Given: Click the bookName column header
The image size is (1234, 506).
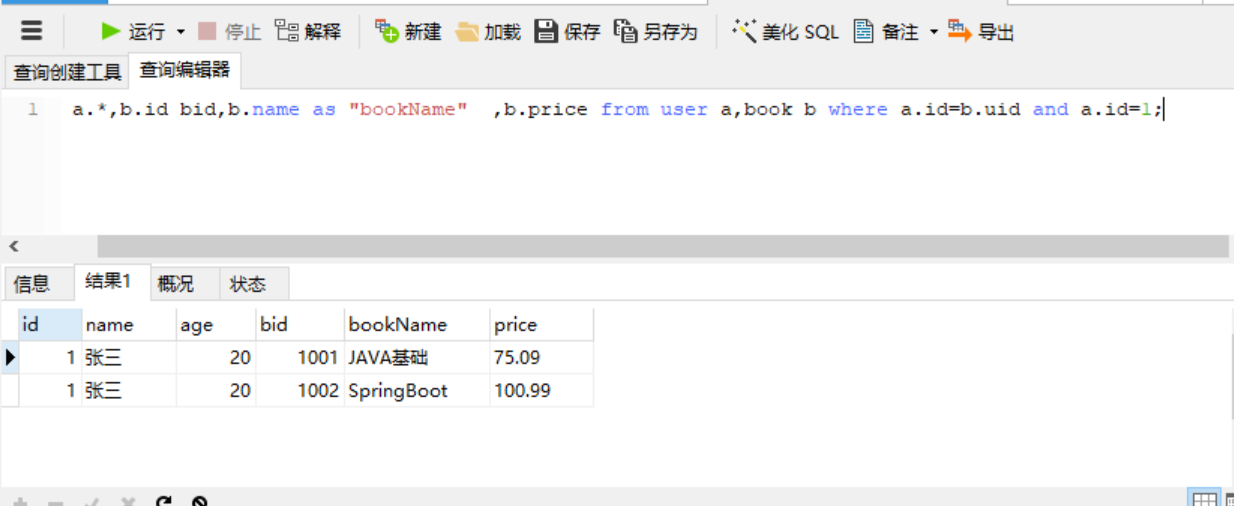Looking at the screenshot, I should 417,324.
